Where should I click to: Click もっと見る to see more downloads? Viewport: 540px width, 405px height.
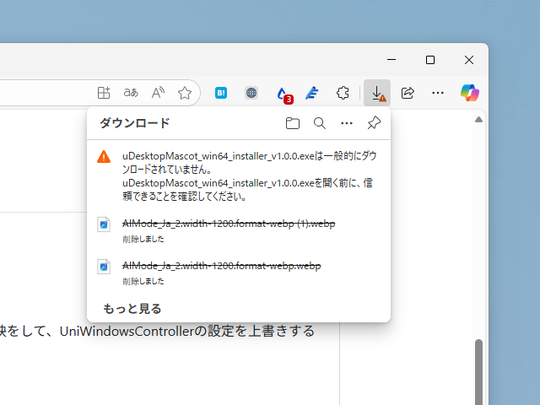[x=132, y=309]
